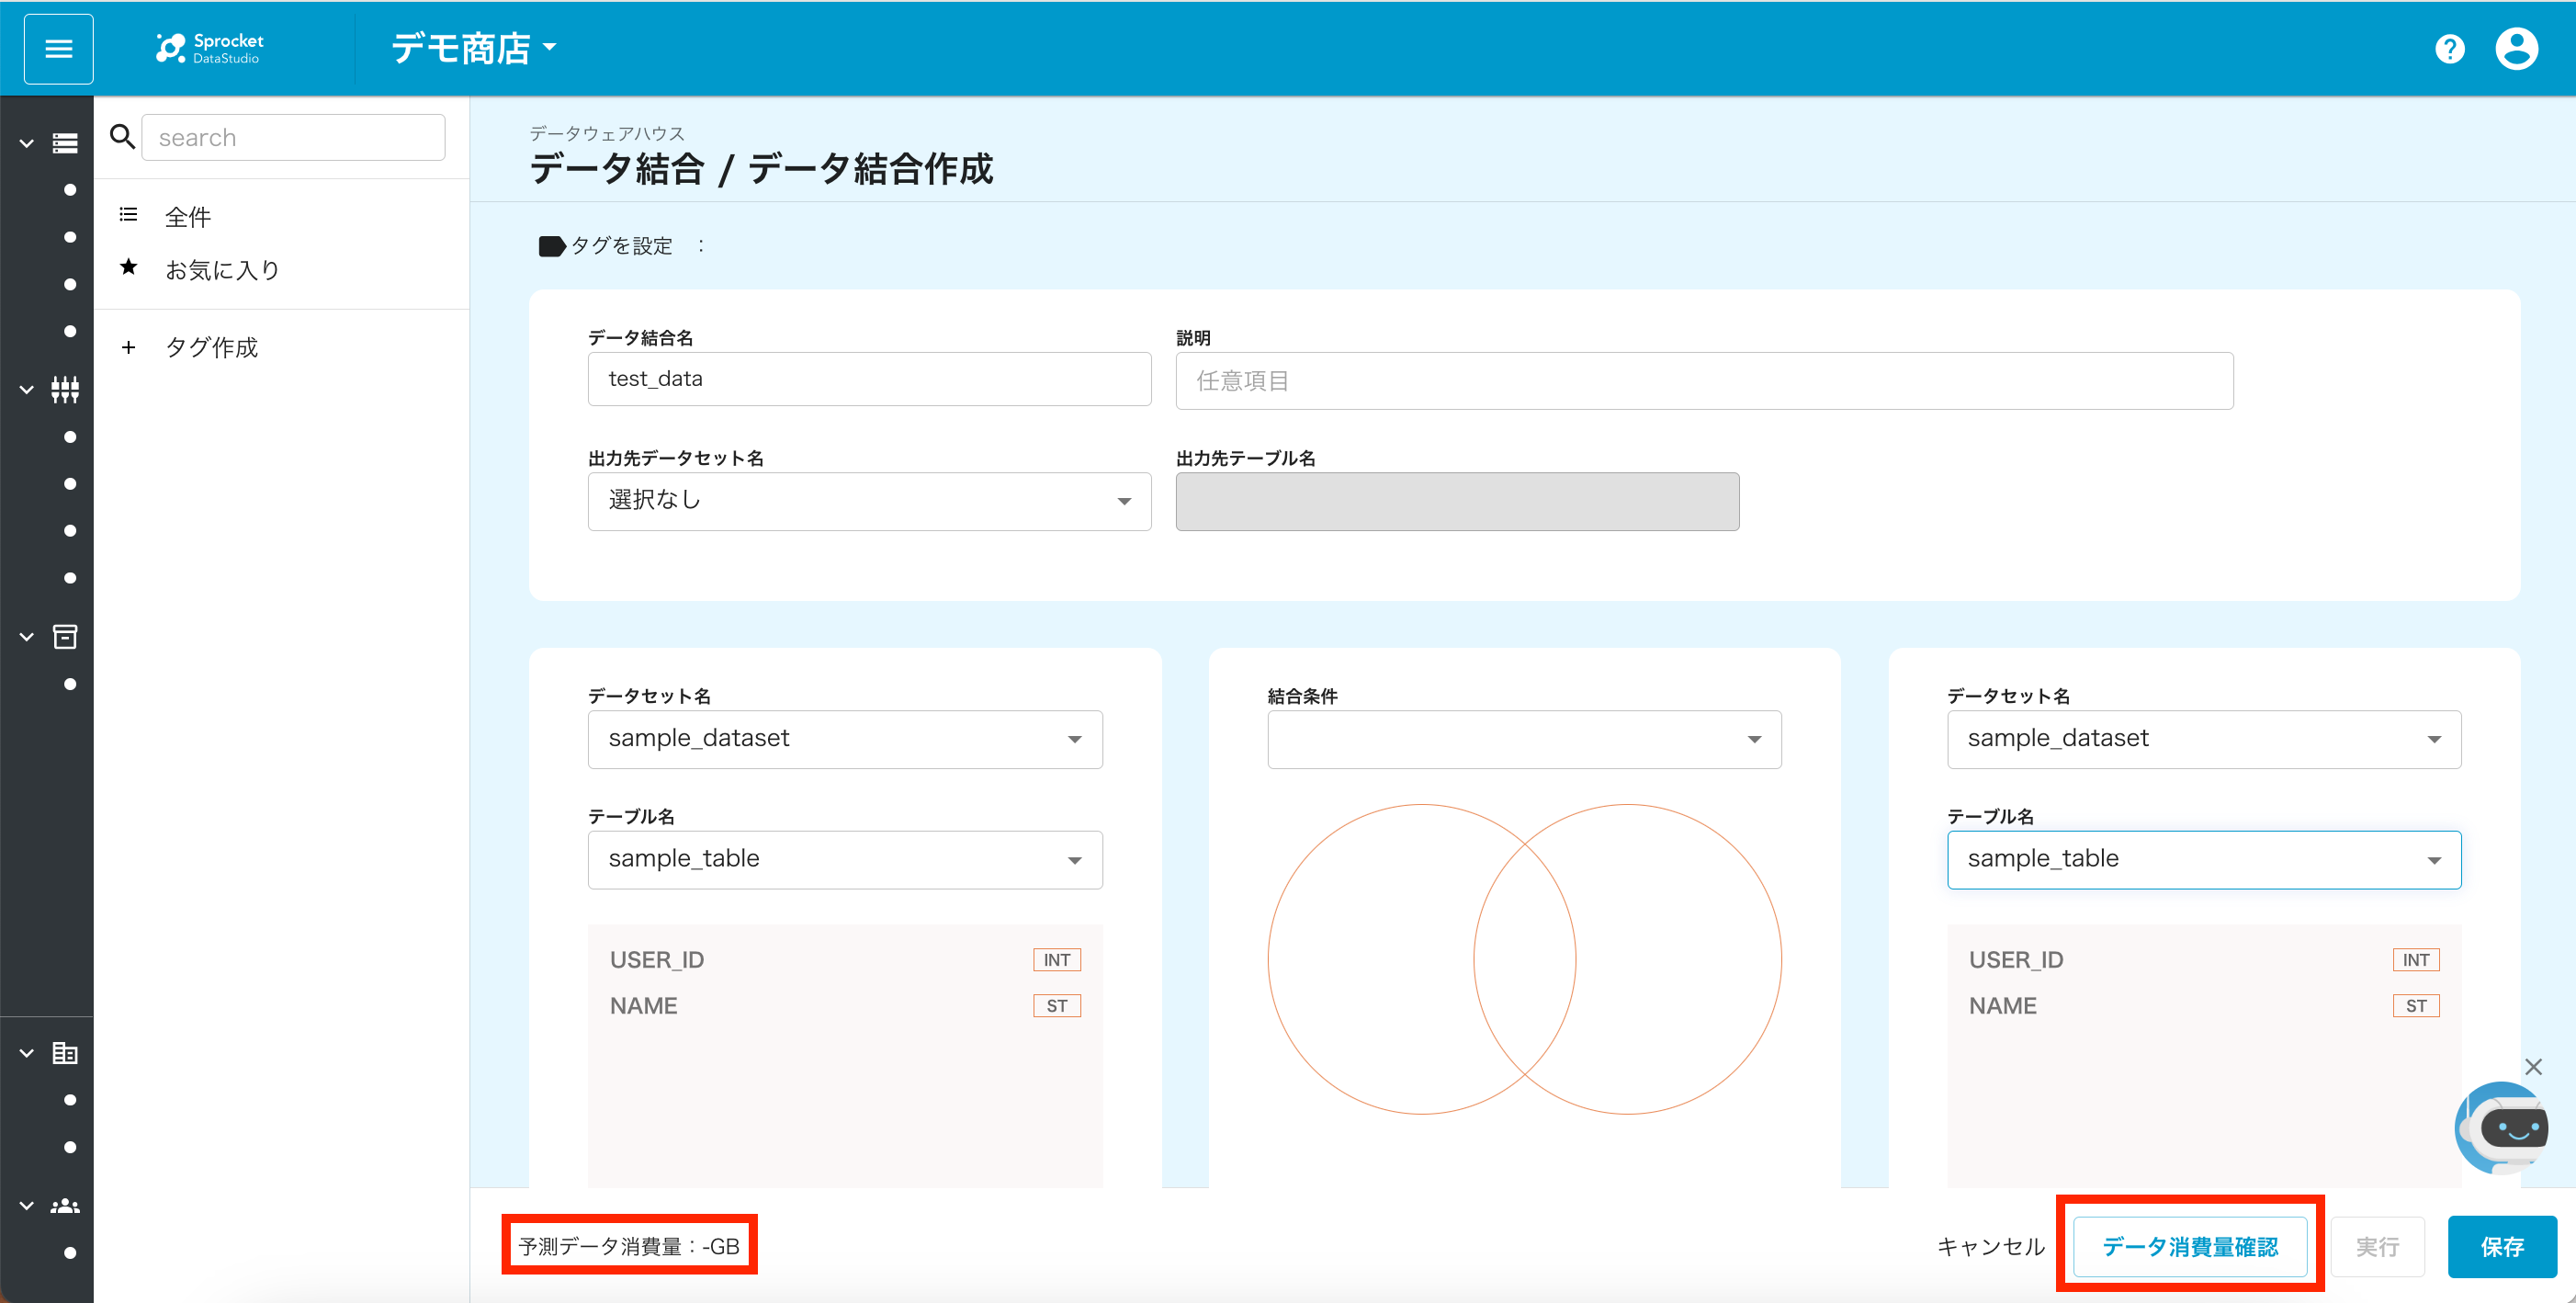
Task: Collapse the people group sidebar section
Action: click(27, 1206)
